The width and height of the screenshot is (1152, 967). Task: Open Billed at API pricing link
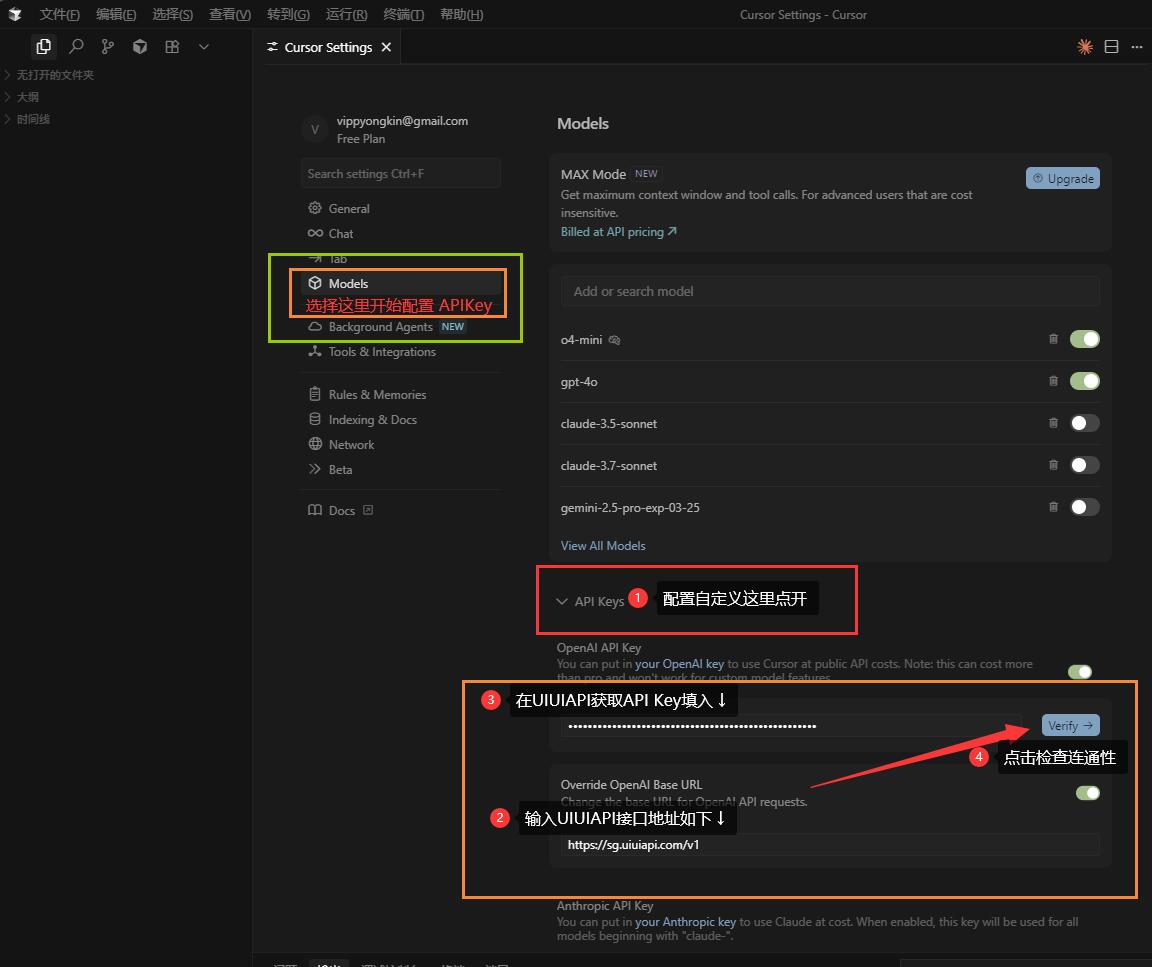[619, 232]
